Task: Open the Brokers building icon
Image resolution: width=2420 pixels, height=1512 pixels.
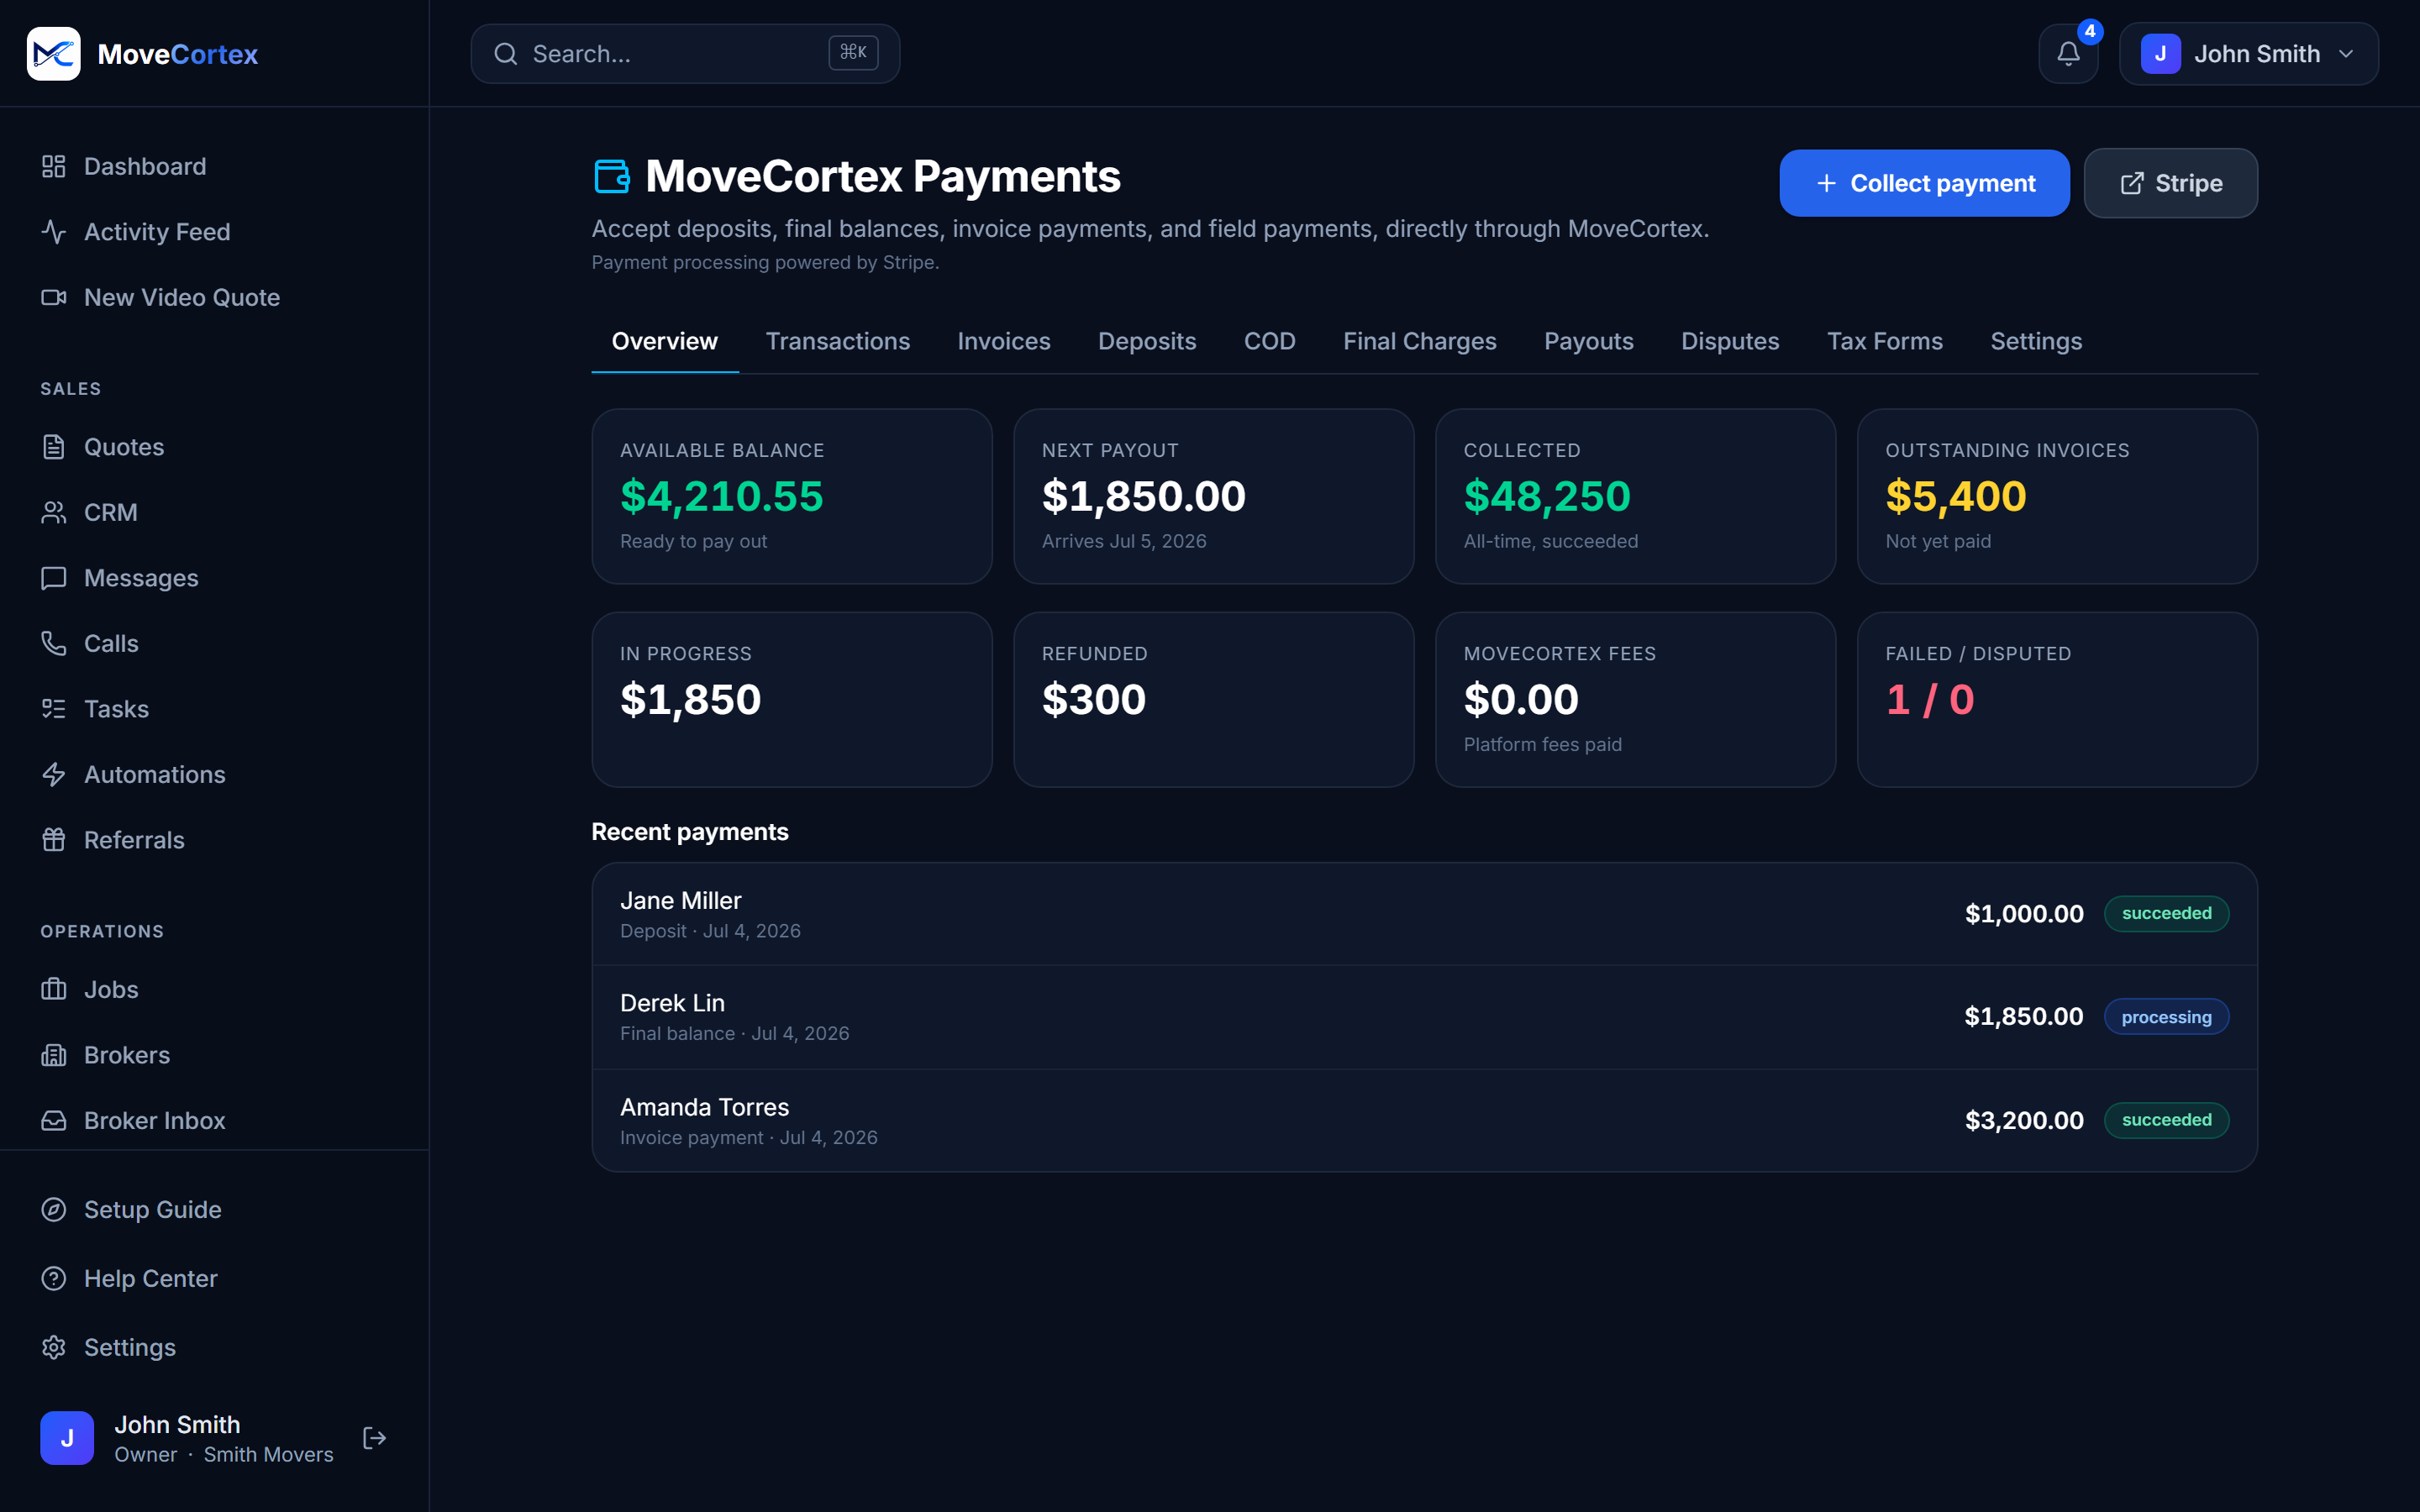Action: click(x=54, y=1055)
